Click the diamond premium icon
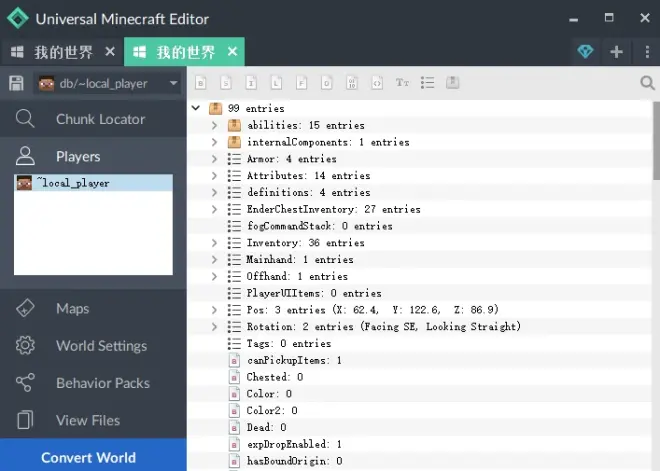The height and width of the screenshot is (471, 660). pos(585,52)
